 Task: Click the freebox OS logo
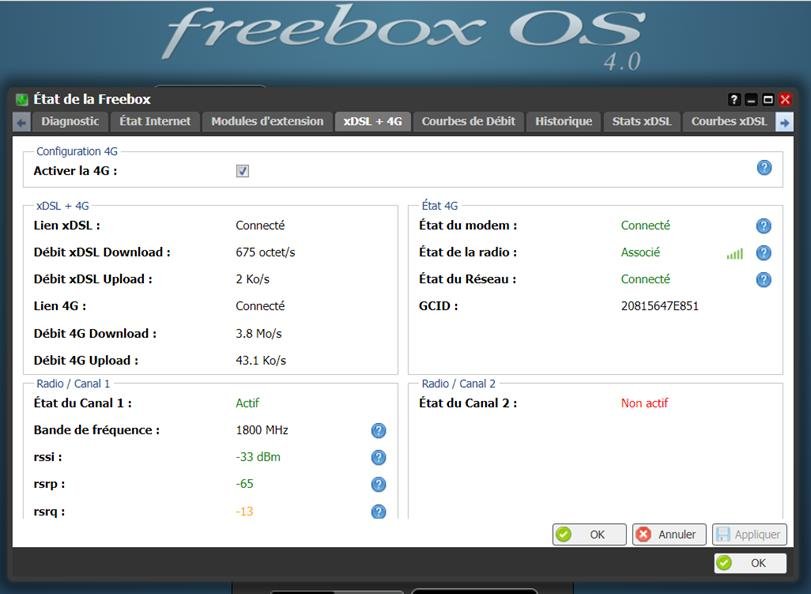[404, 35]
